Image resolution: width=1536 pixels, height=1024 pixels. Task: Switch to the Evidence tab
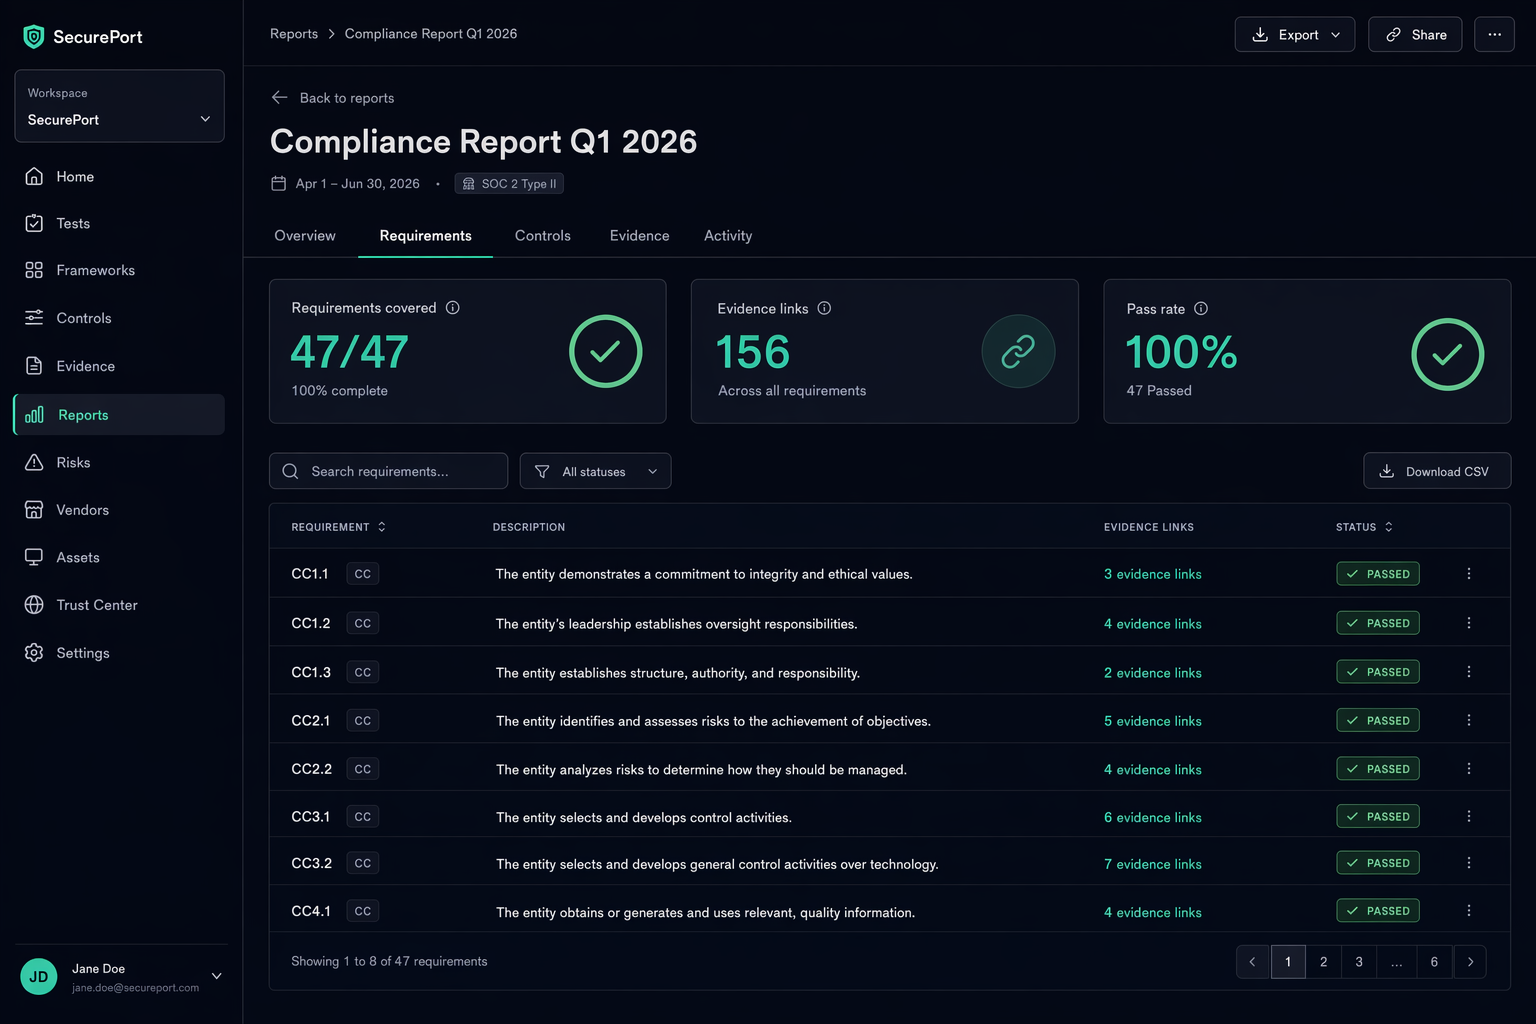pos(640,236)
